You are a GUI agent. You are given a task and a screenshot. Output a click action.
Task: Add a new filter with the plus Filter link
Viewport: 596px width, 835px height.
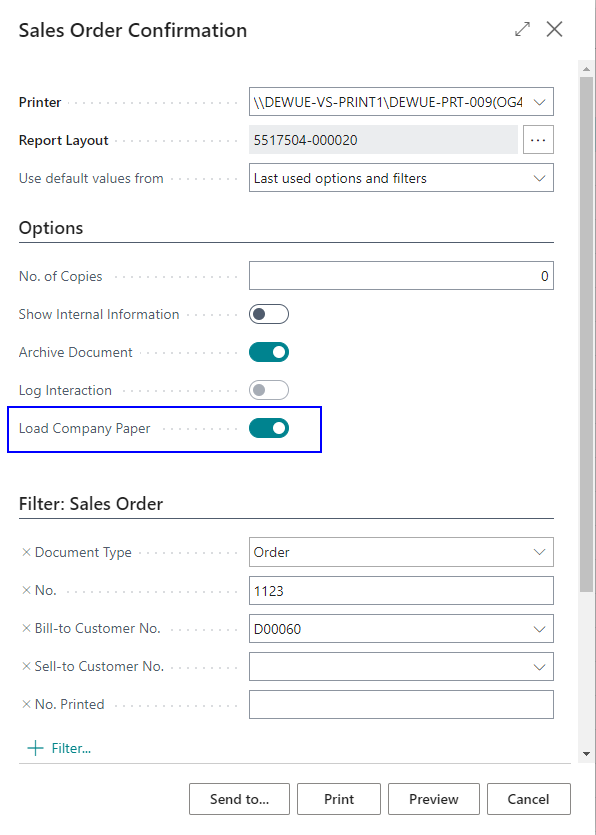point(59,748)
